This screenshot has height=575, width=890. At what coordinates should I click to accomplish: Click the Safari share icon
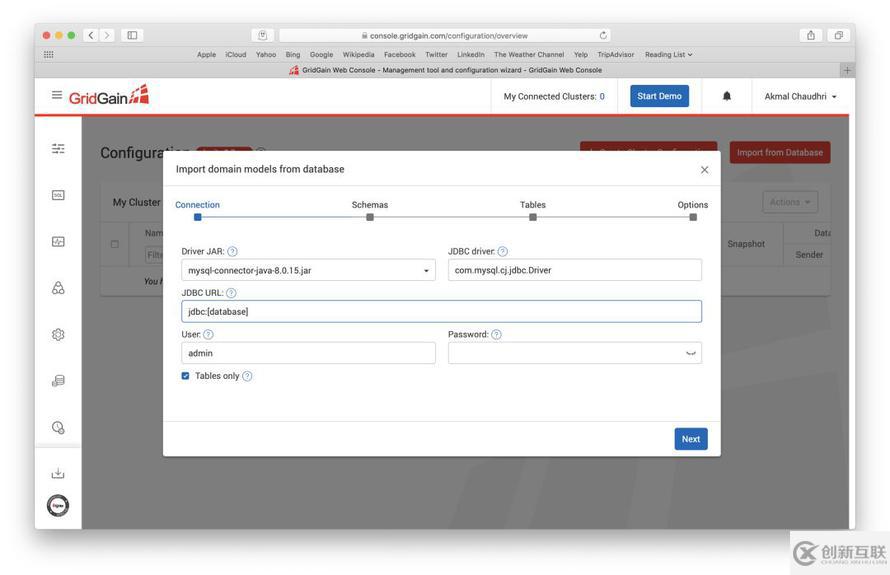click(811, 35)
